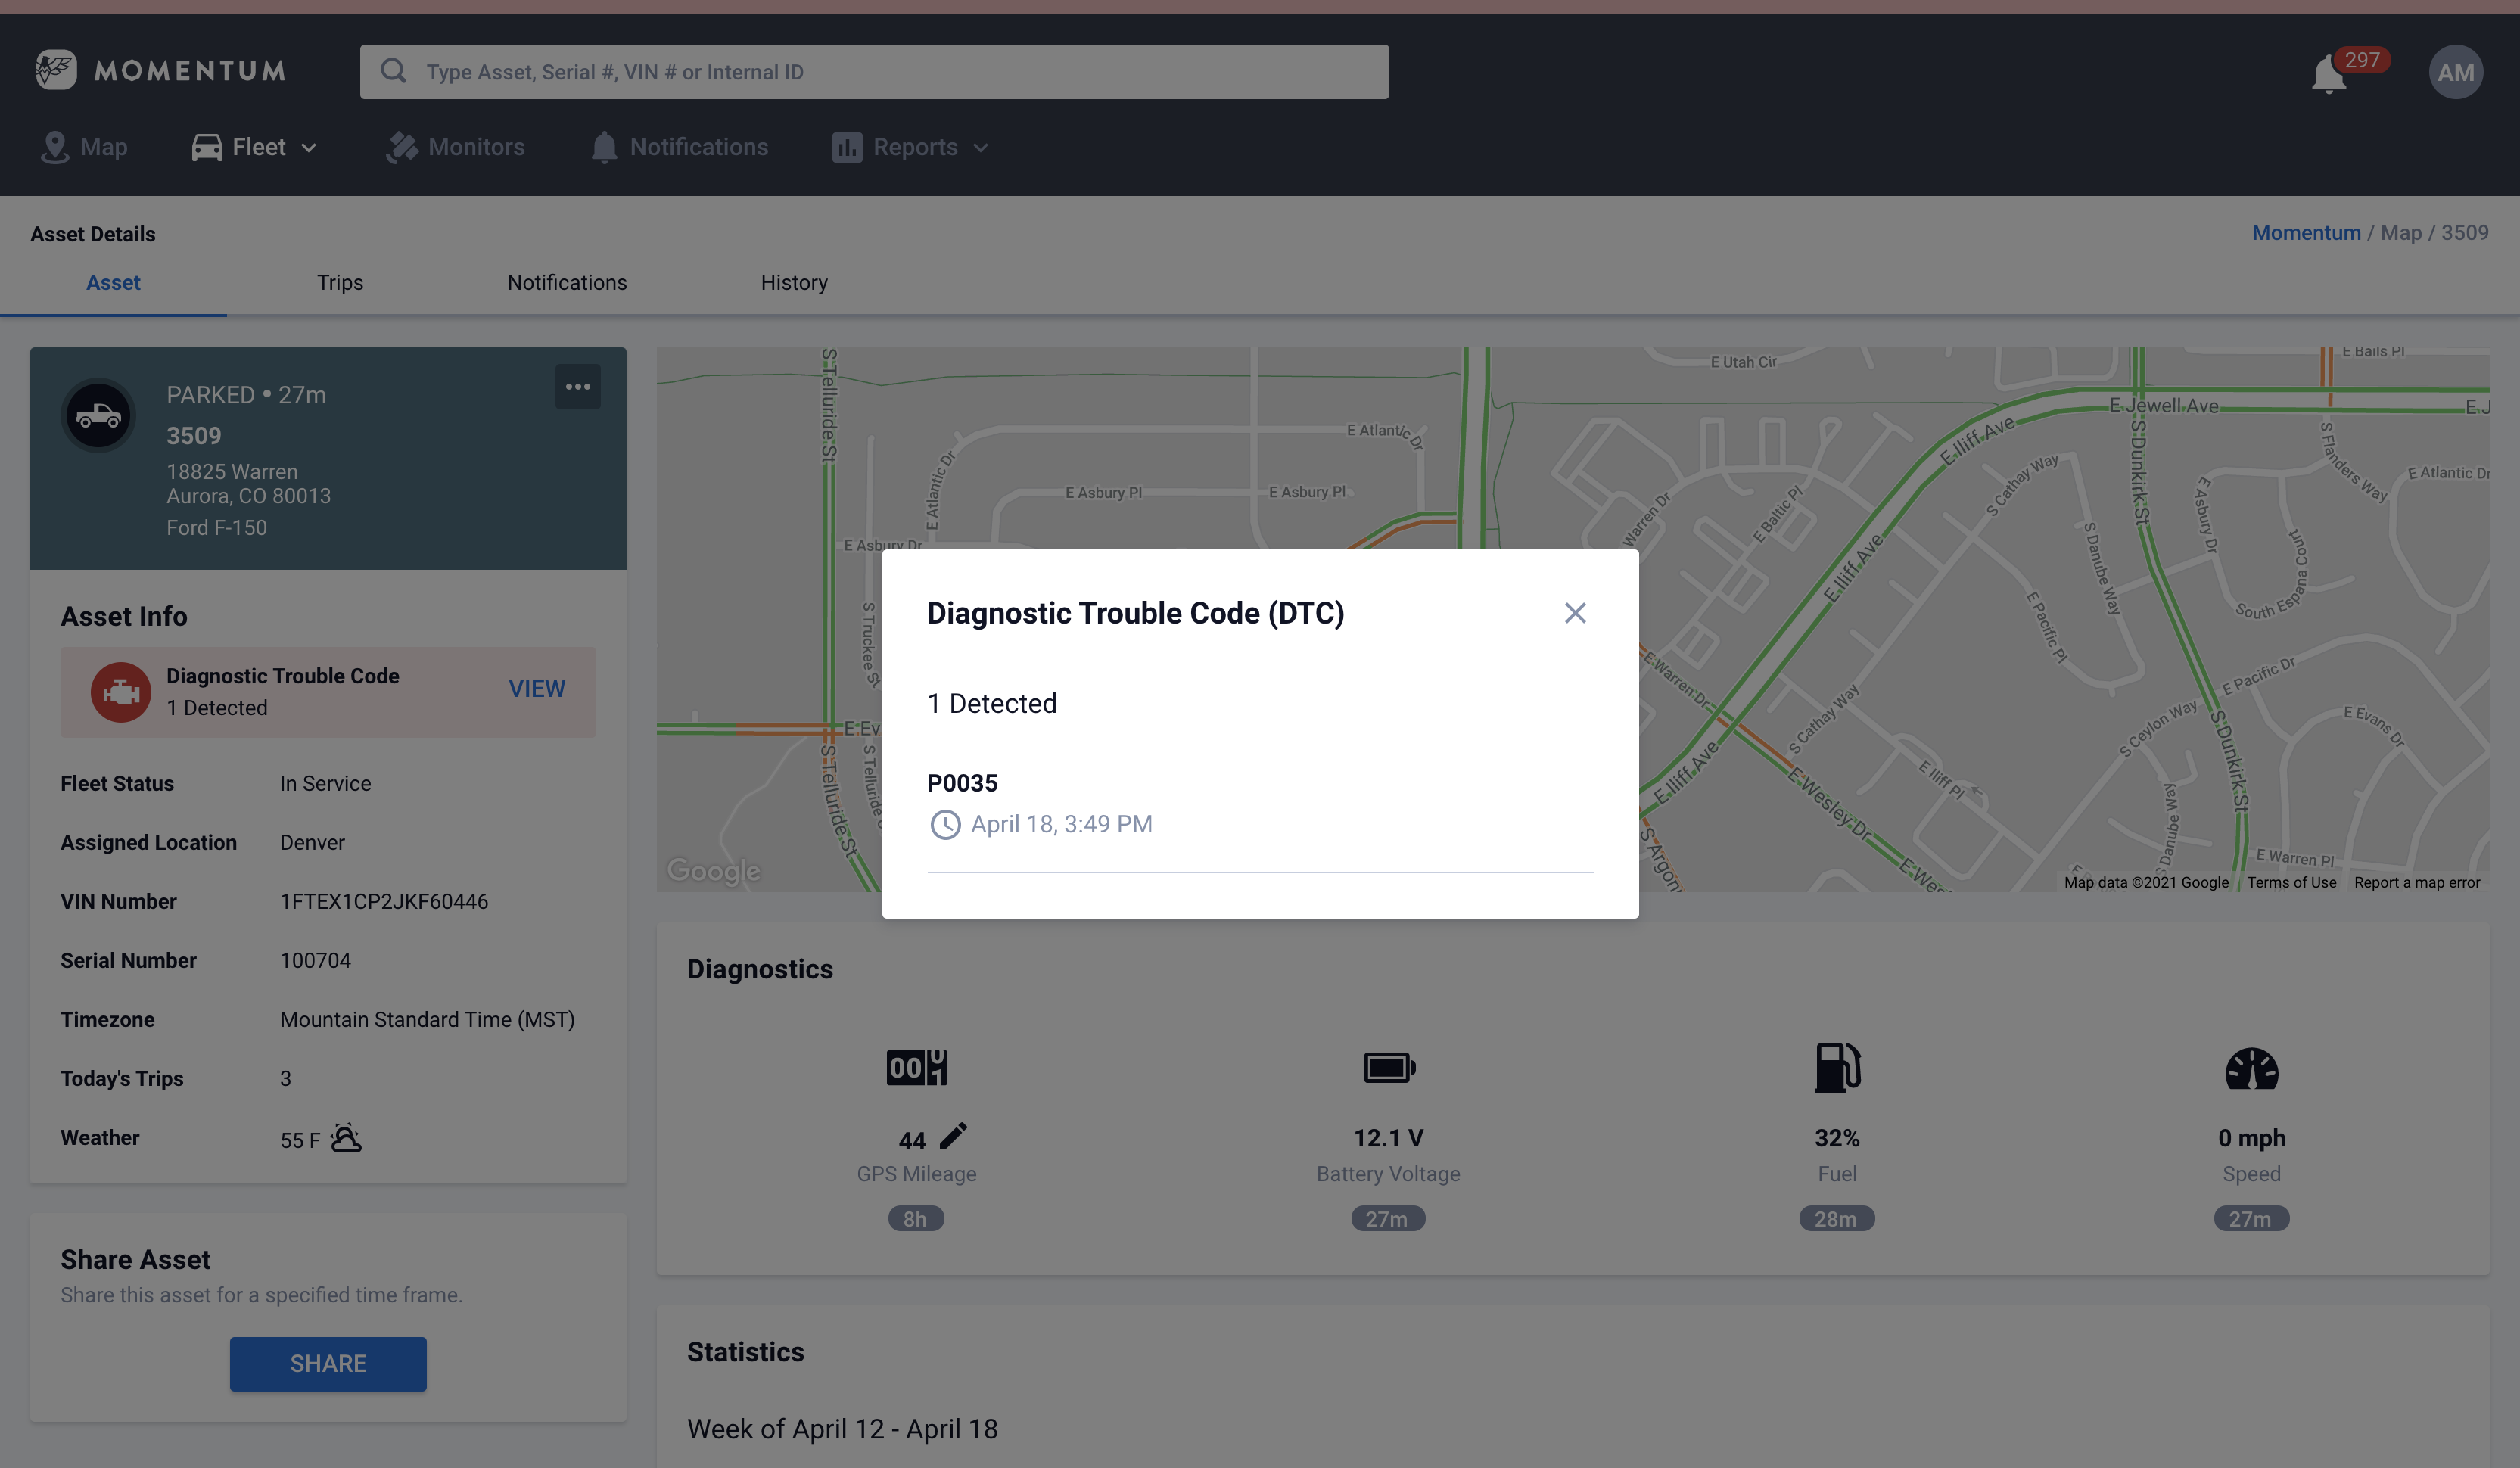The image size is (2520, 1468).
Task: Open the AM user avatar menu
Action: [x=2457, y=71]
